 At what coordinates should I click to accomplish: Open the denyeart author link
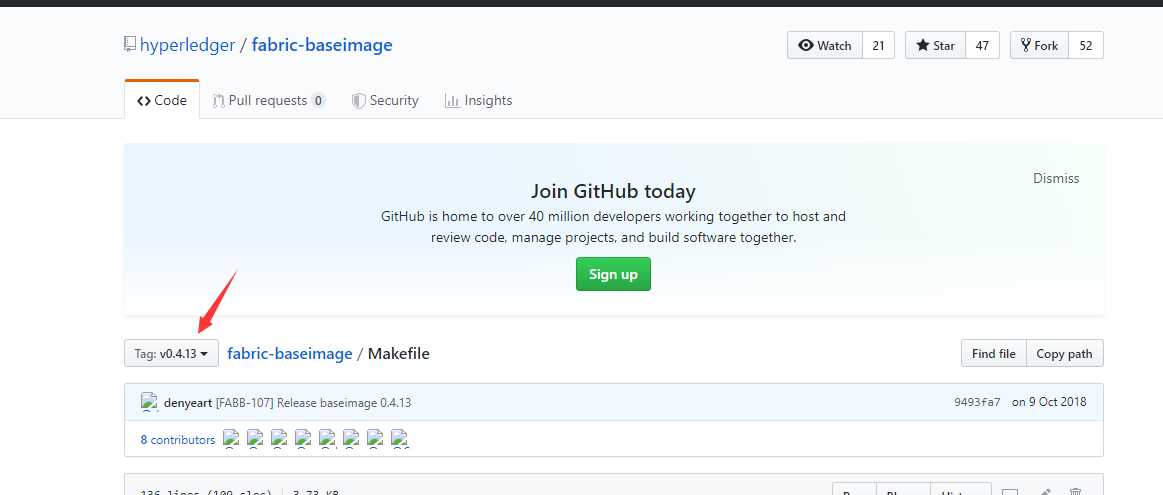(x=188, y=403)
